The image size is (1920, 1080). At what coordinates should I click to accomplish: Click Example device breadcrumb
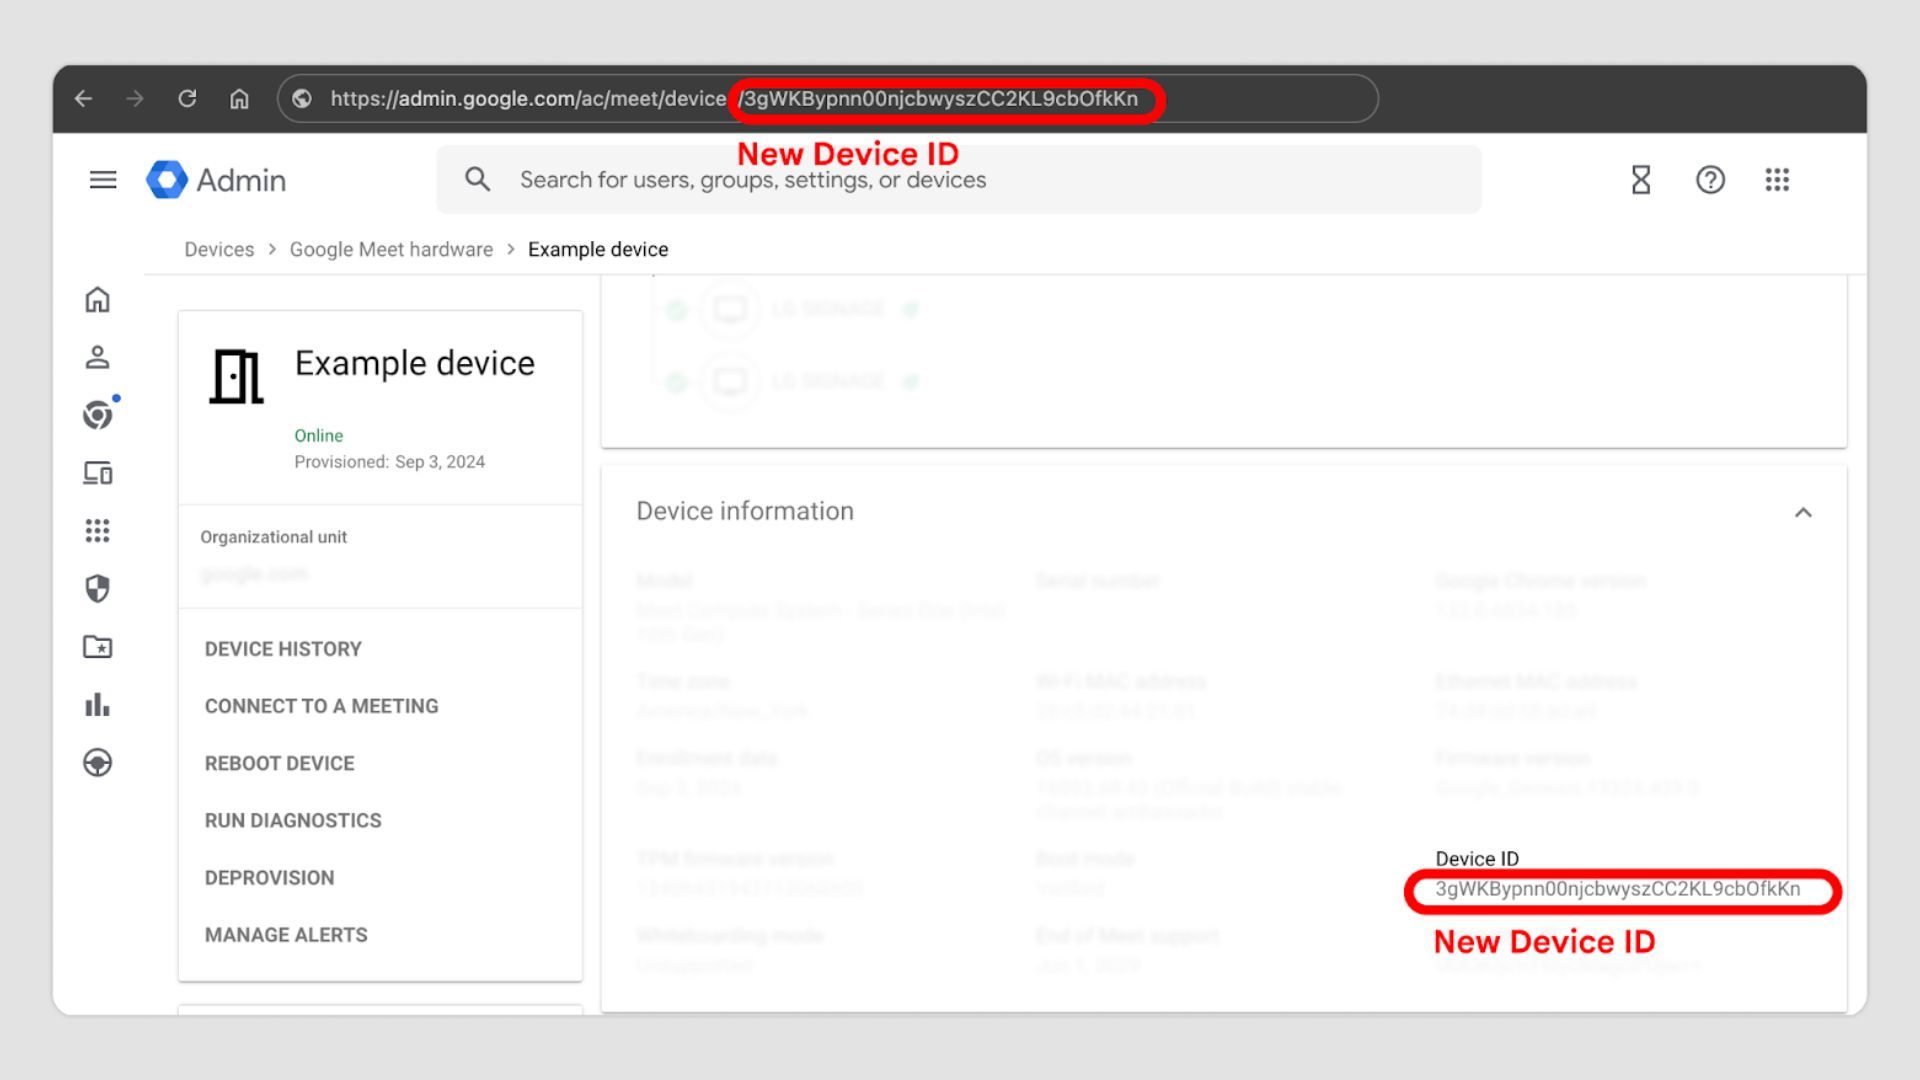click(x=598, y=250)
